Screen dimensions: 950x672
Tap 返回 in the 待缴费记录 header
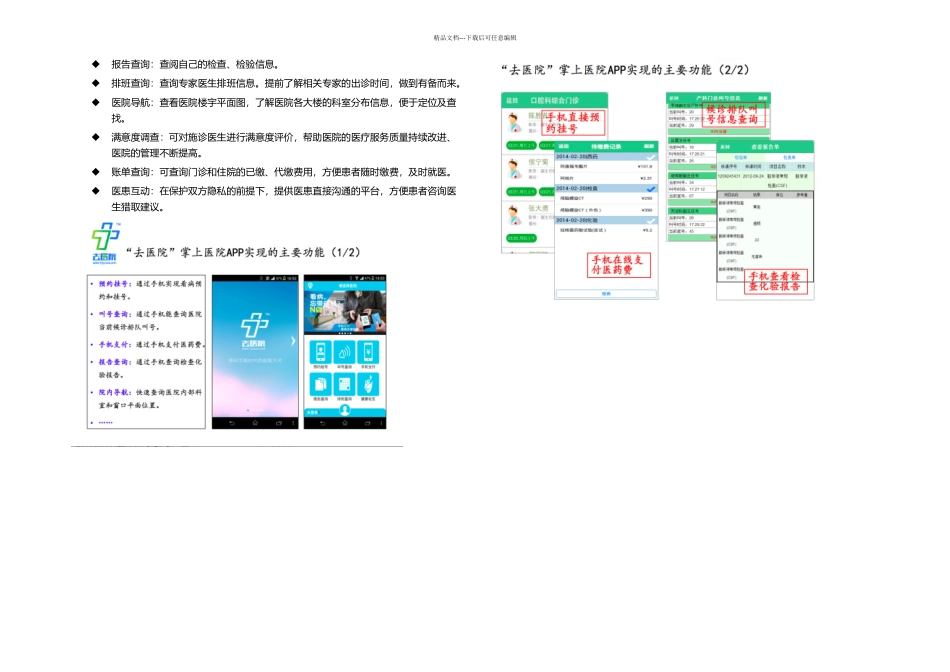pos(564,146)
